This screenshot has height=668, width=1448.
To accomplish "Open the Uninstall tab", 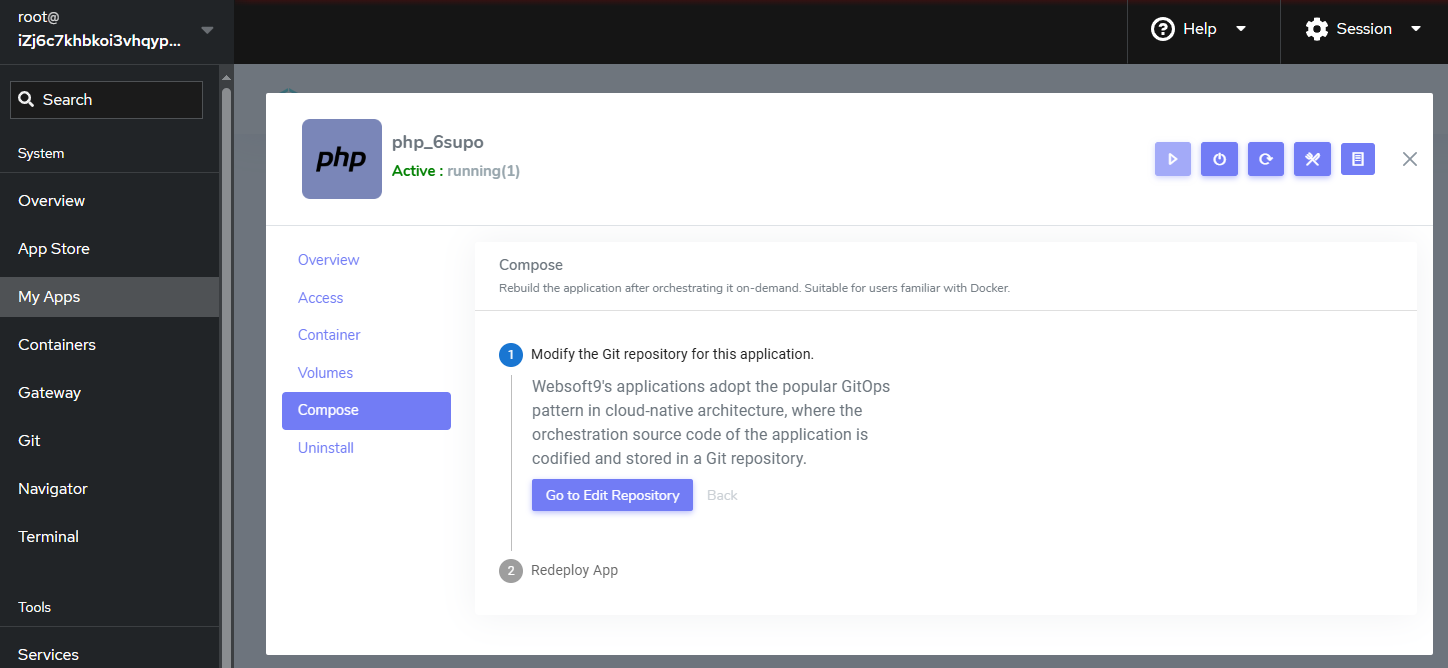I will (x=326, y=448).
